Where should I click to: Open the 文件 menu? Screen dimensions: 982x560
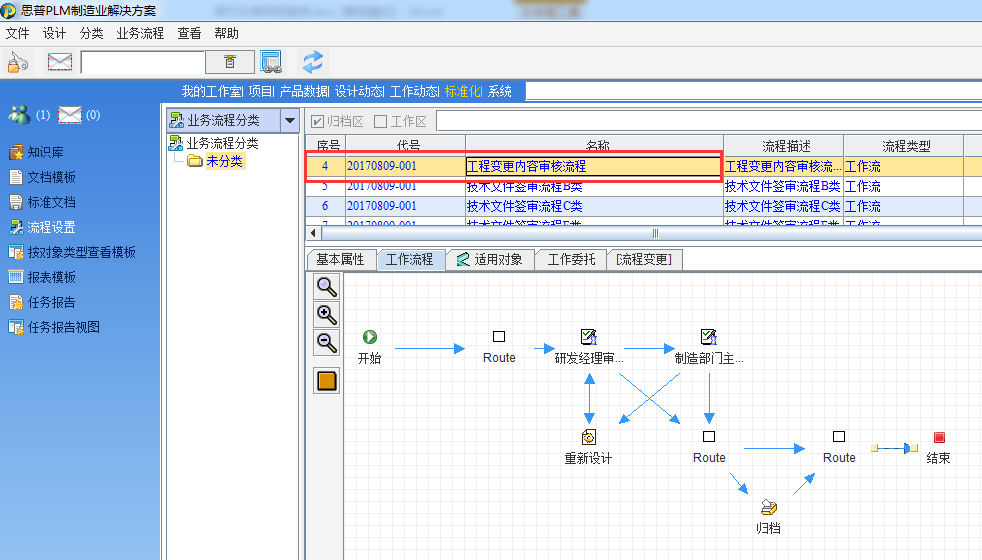tap(18, 33)
